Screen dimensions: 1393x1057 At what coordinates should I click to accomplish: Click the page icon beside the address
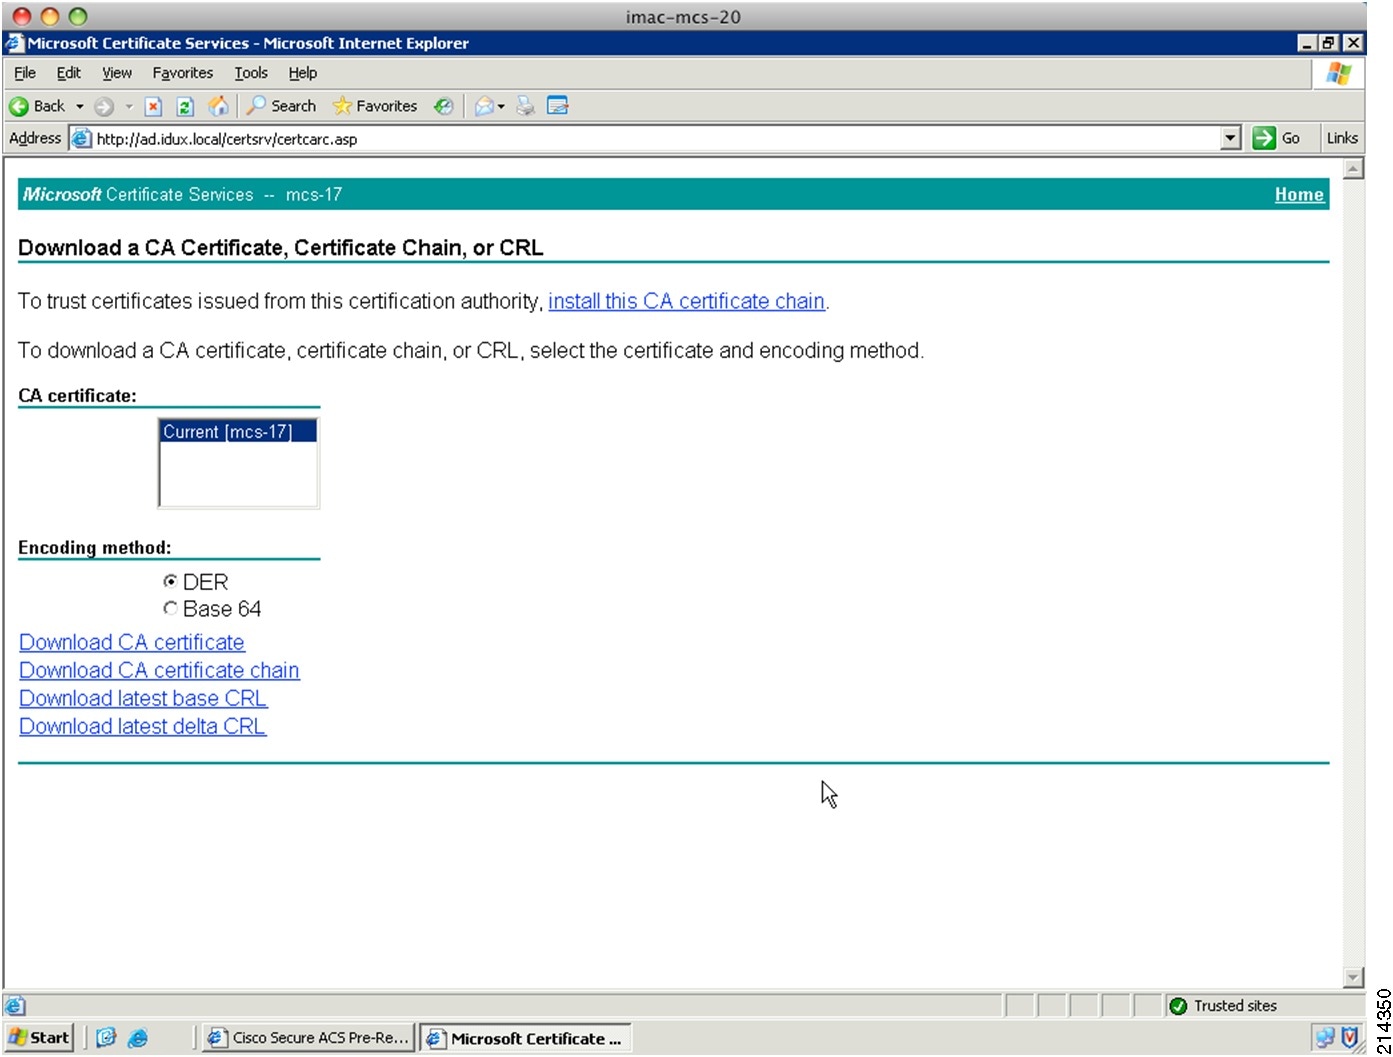pos(81,139)
